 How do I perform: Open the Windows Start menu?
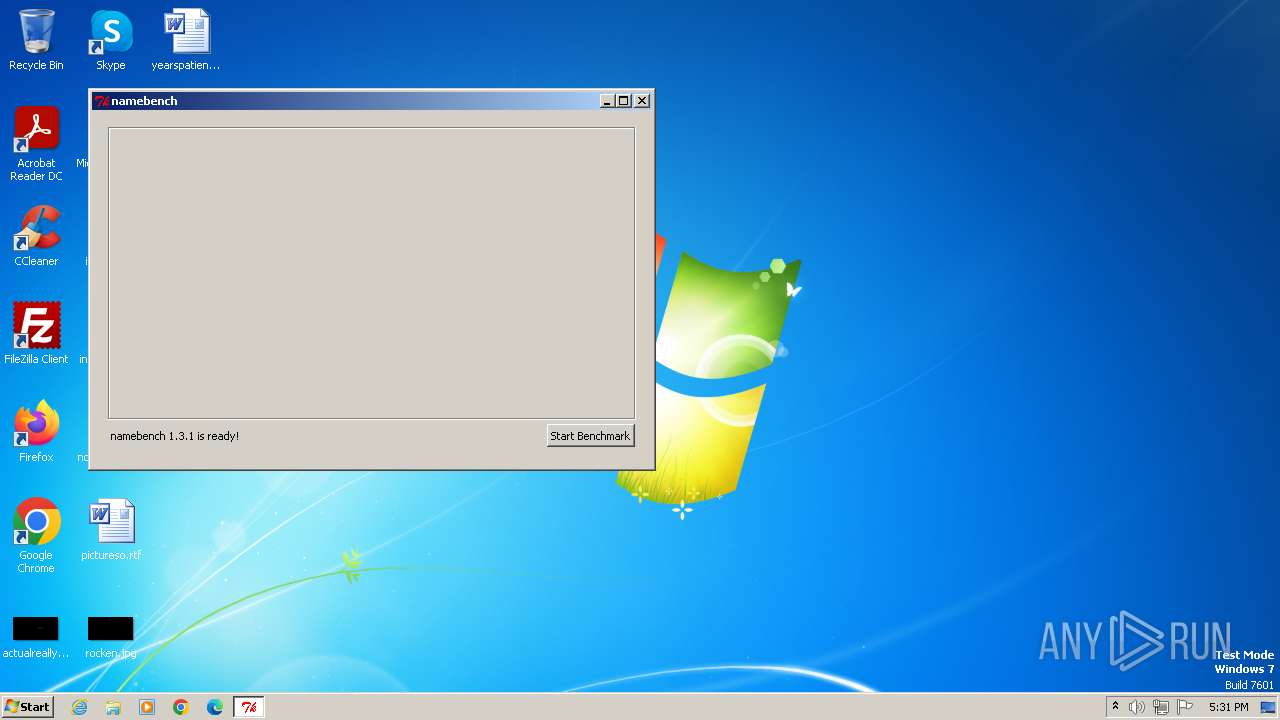[27, 706]
